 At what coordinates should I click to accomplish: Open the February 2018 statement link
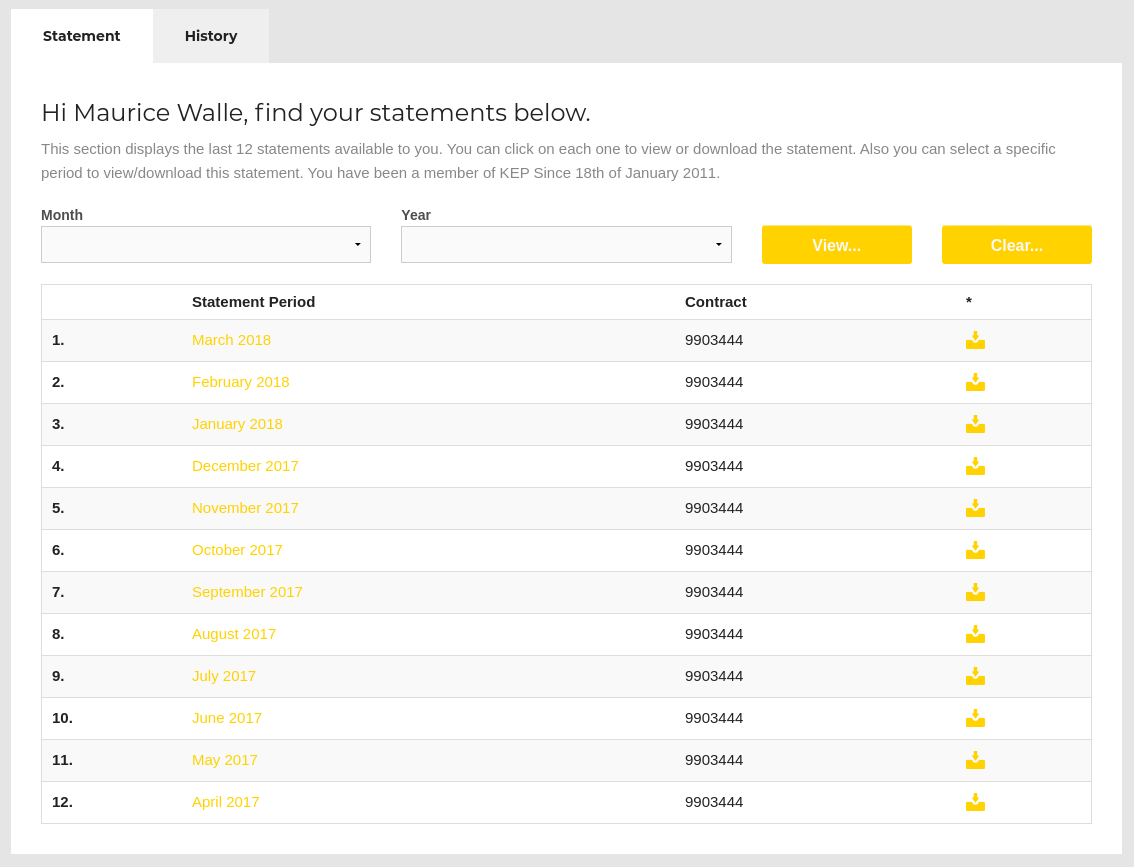click(240, 382)
